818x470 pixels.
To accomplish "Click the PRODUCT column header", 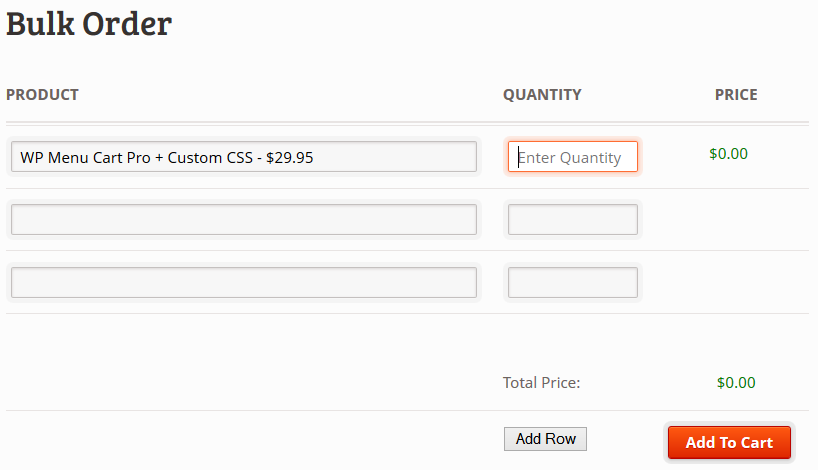I will click(x=42, y=95).
